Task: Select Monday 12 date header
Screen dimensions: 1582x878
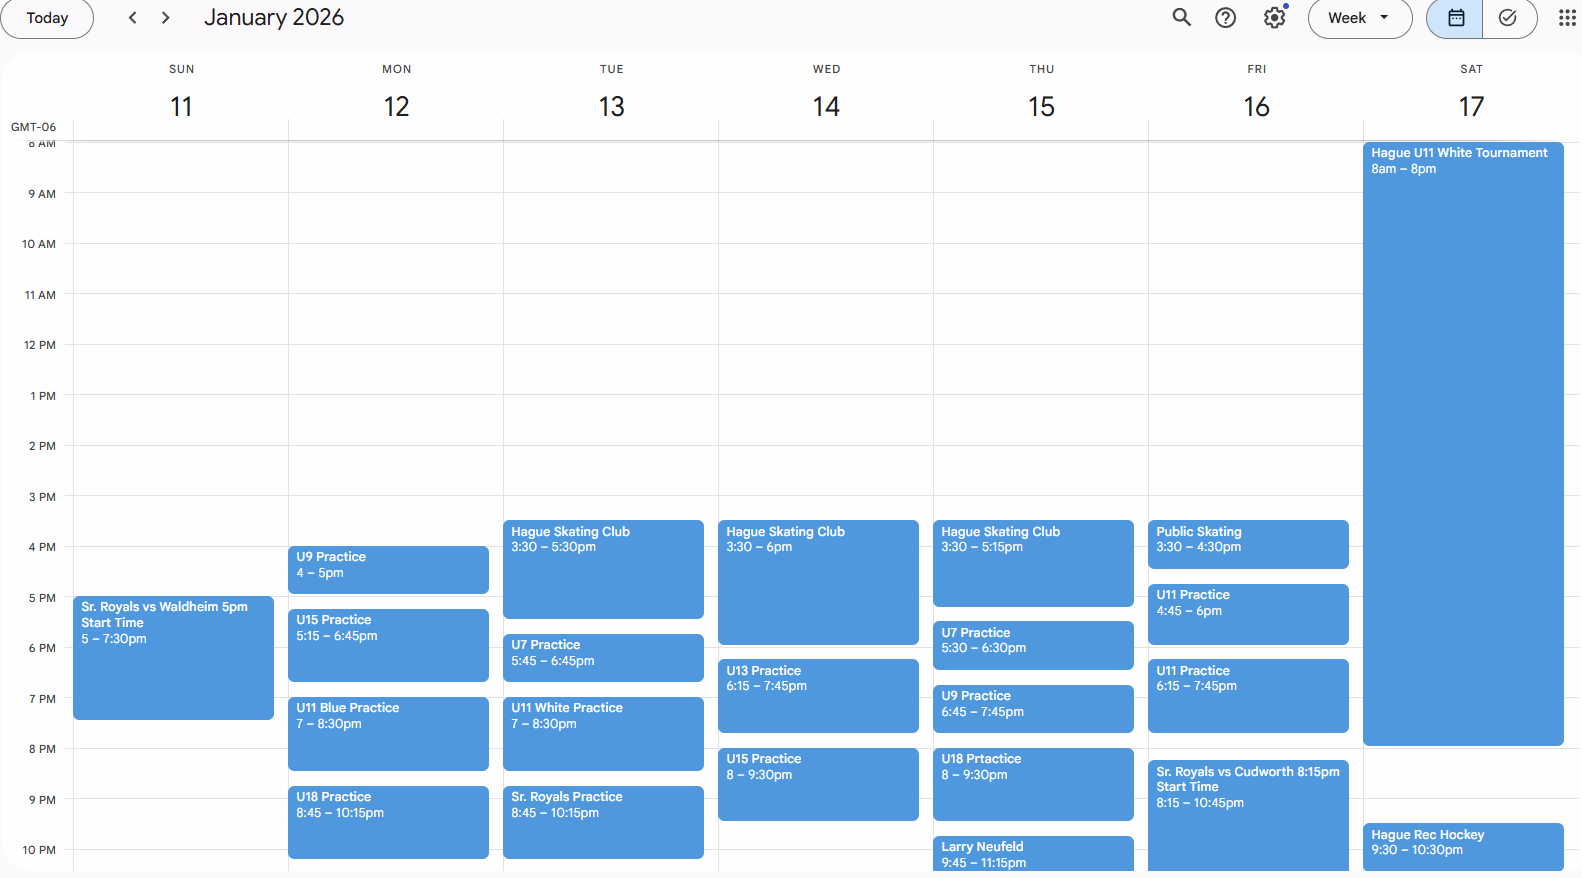Action: point(396,106)
